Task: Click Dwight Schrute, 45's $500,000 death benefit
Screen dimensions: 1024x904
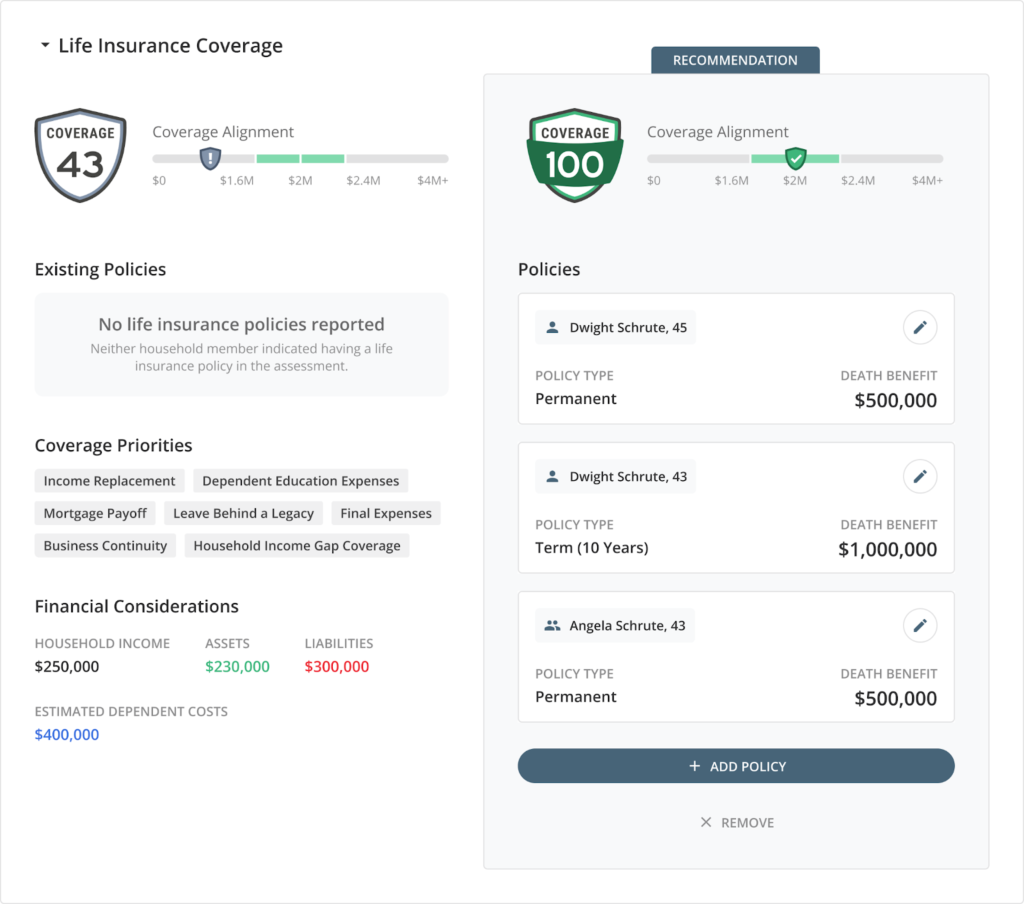Action: pos(895,400)
